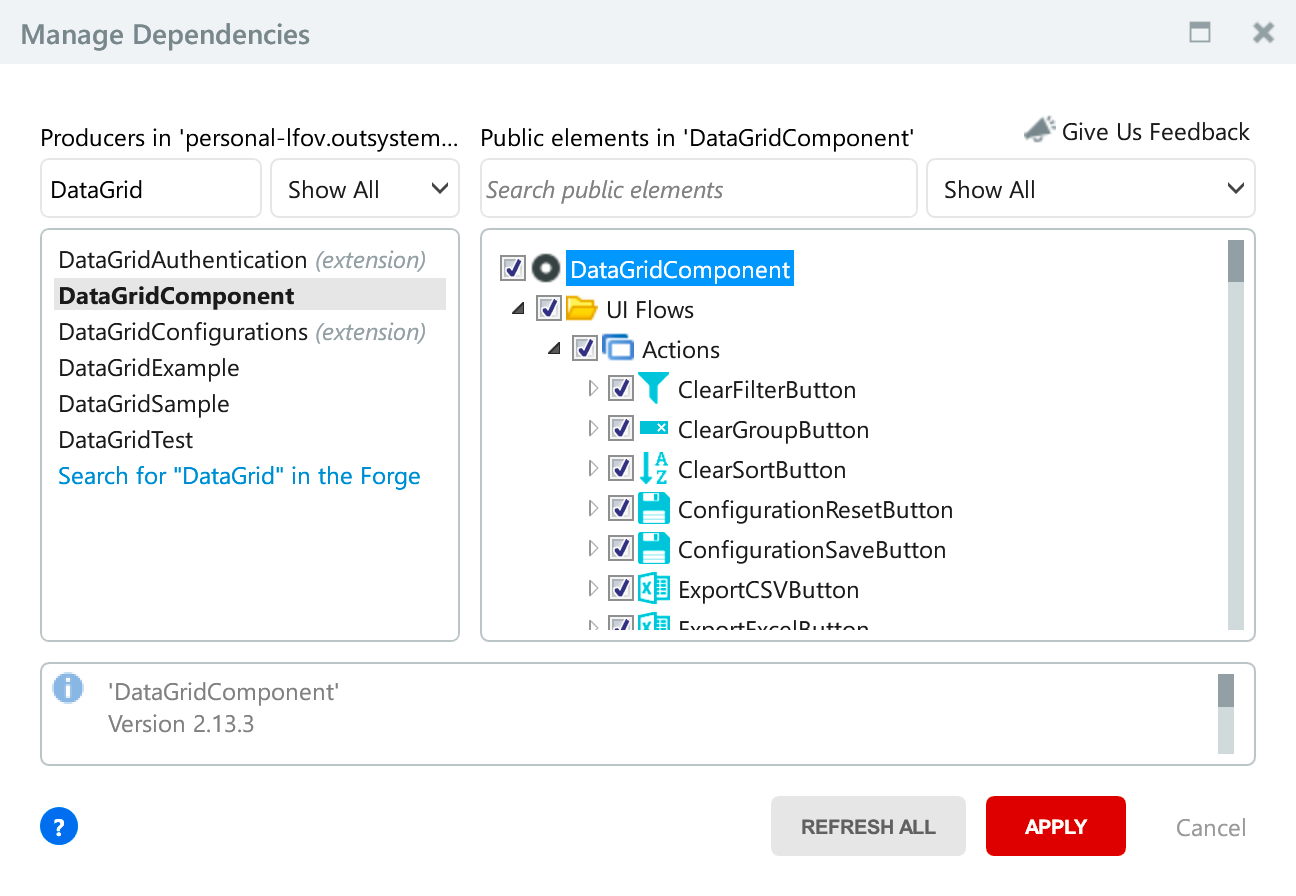
Task: Close the Manage Dependencies dialog
Action: click(x=1264, y=33)
